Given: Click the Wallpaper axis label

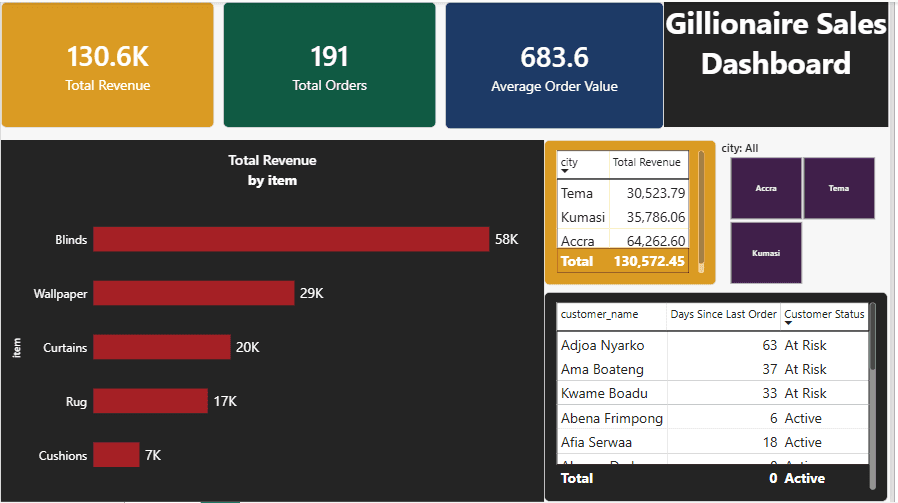Looking at the screenshot, I should (x=60, y=294).
